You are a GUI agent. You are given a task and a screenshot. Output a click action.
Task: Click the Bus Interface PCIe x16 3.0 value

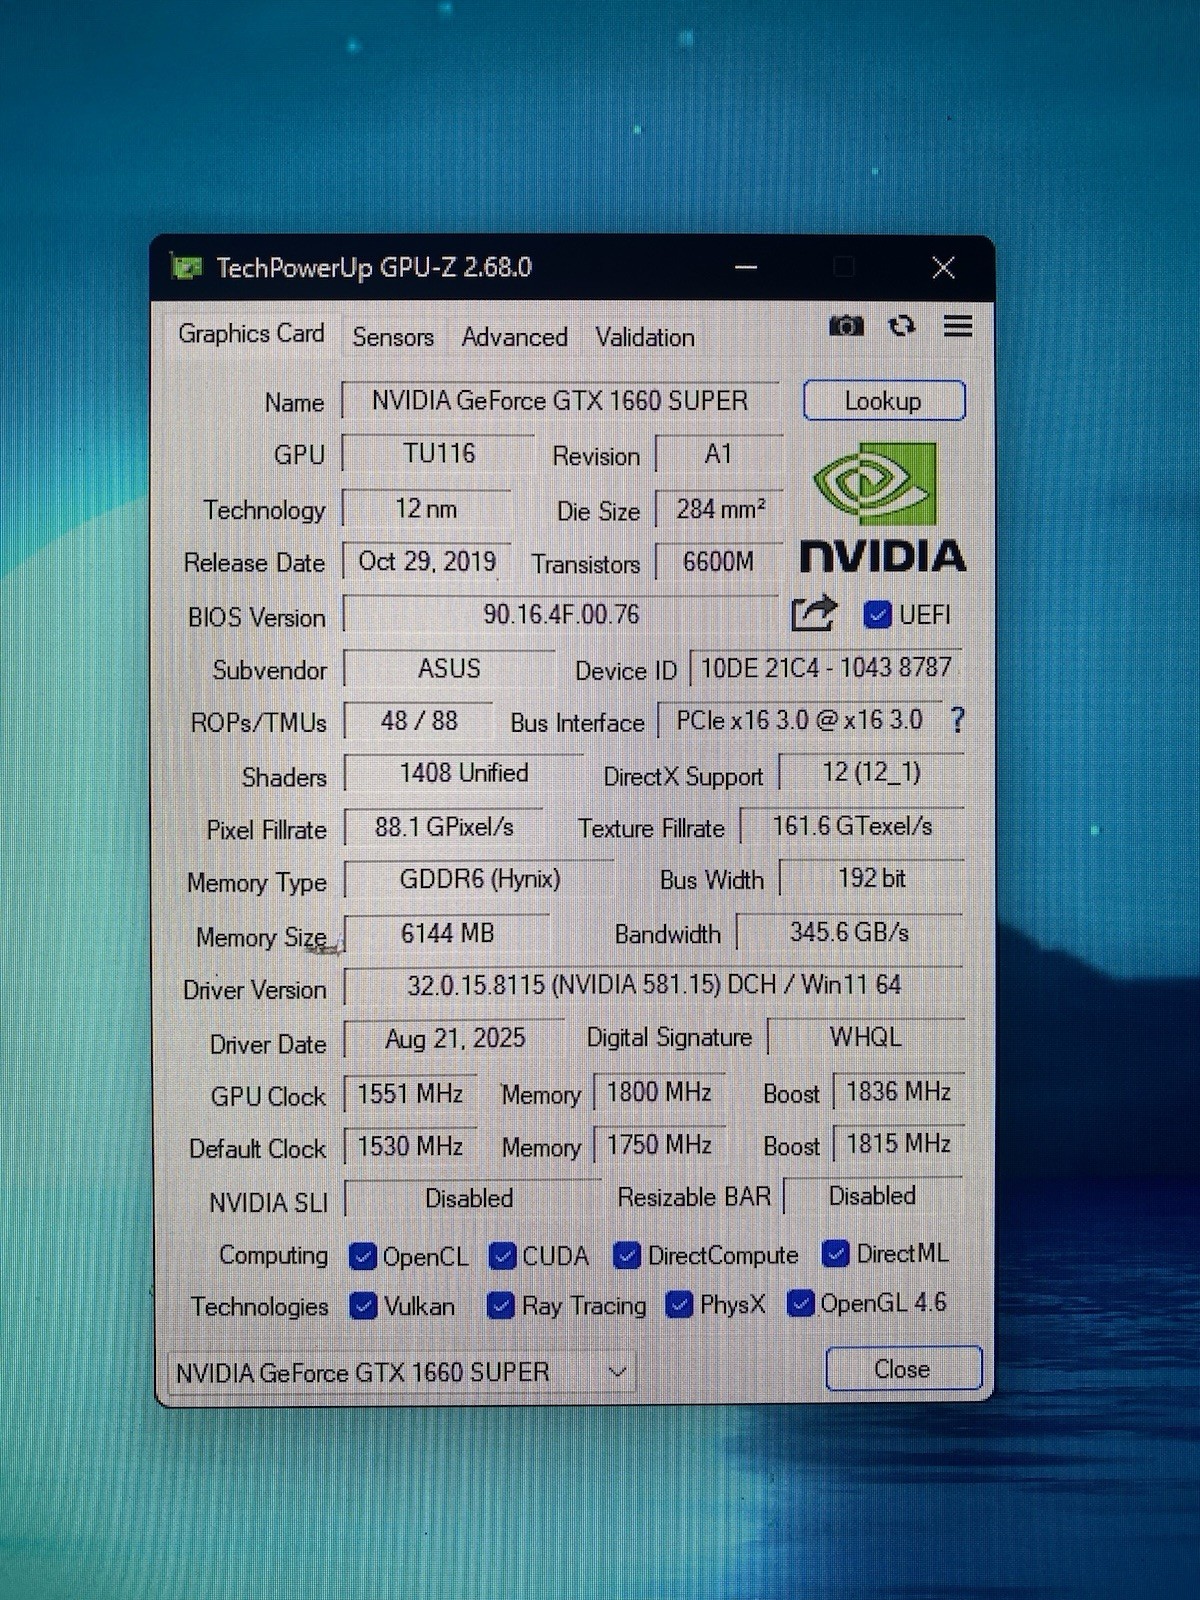(x=800, y=720)
